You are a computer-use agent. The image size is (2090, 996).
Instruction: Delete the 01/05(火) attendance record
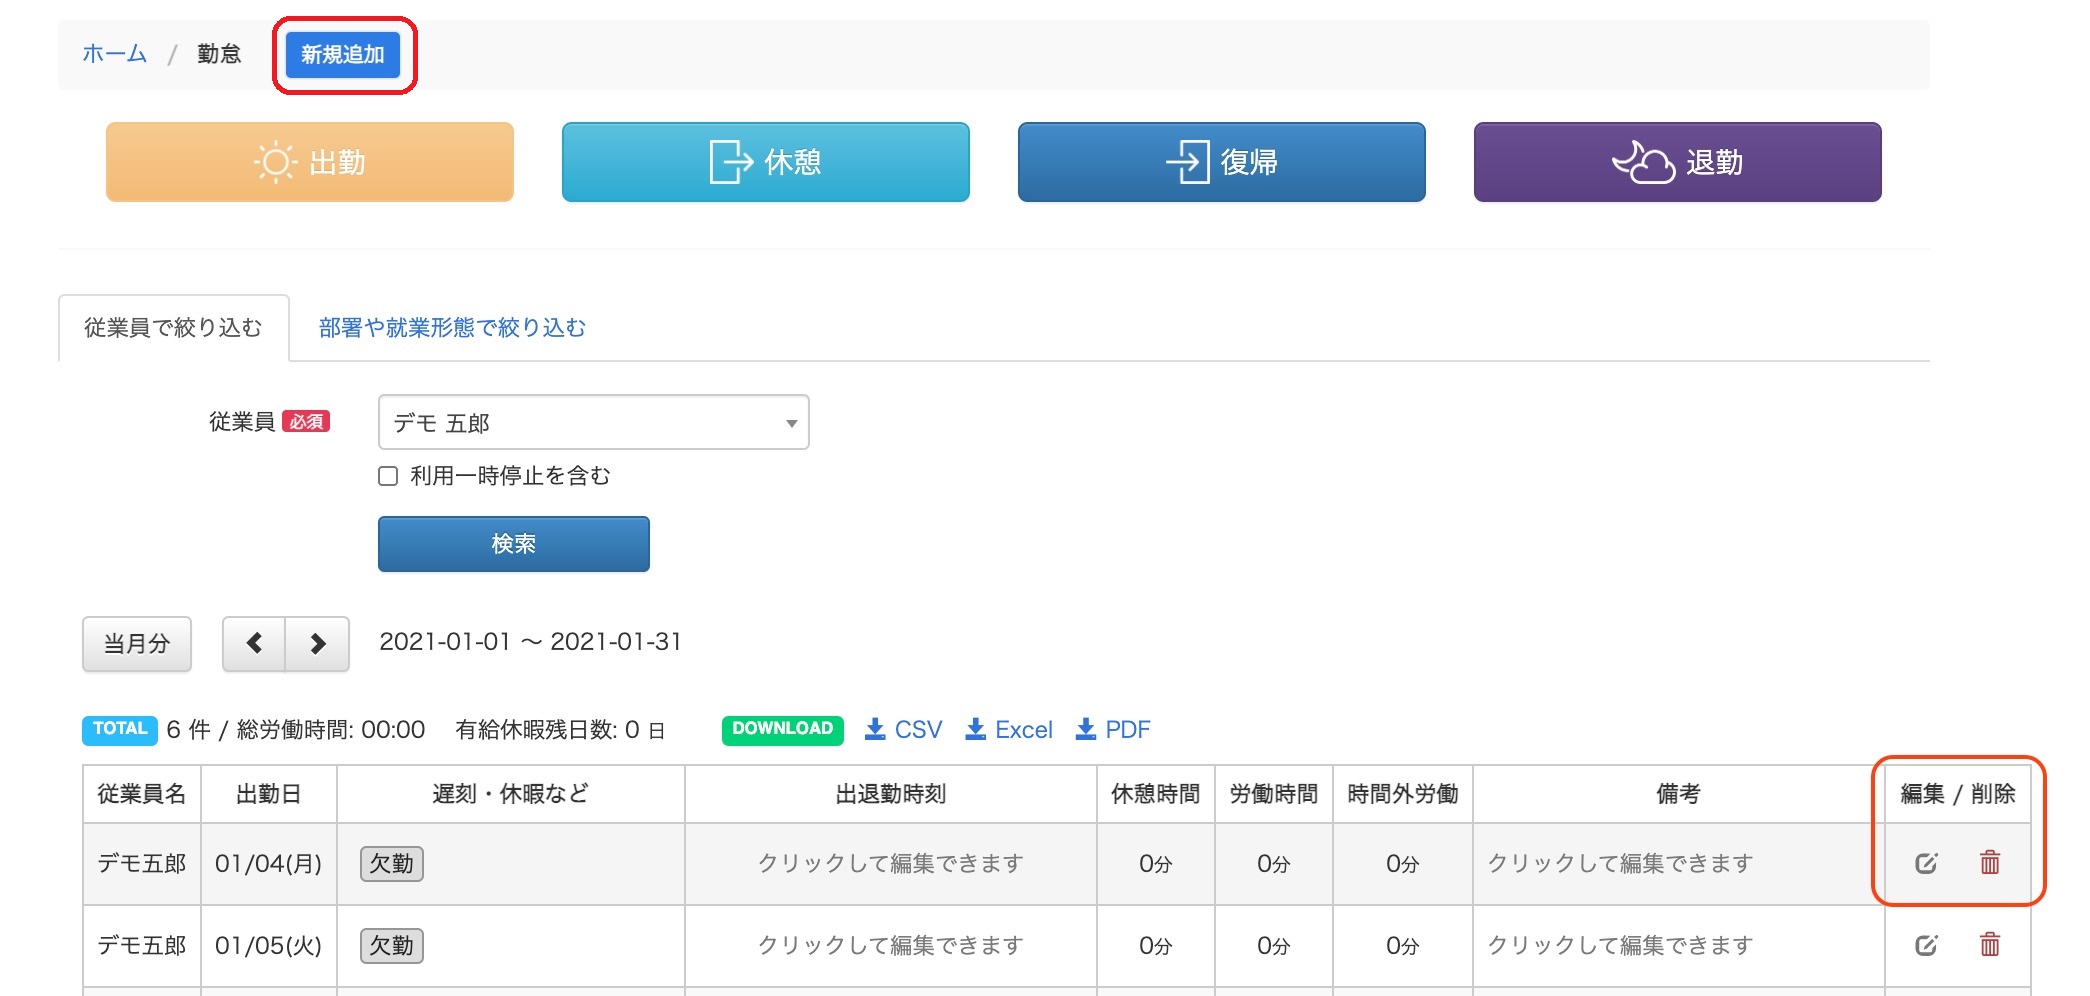click(1990, 944)
